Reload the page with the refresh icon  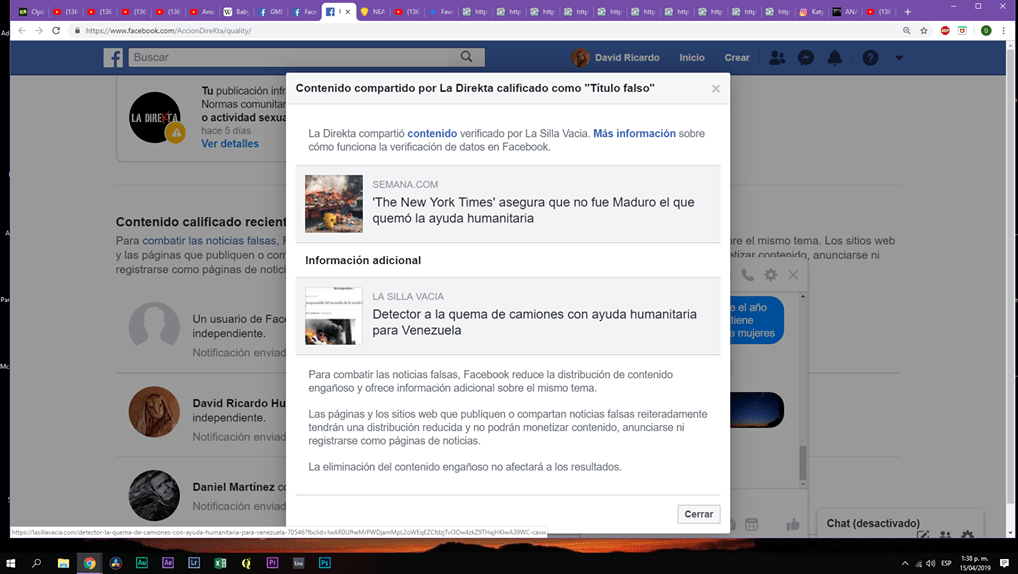coord(56,31)
